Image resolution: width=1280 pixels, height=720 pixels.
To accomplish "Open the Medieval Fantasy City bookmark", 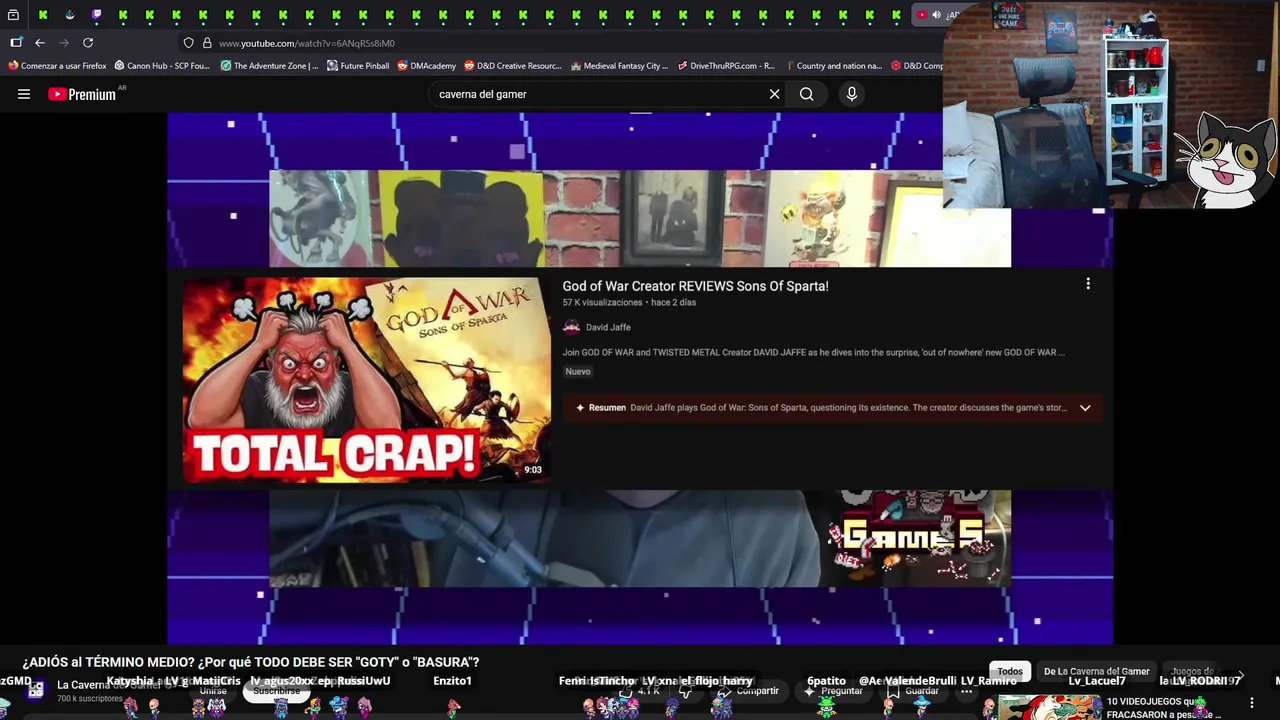I will 619,66.
